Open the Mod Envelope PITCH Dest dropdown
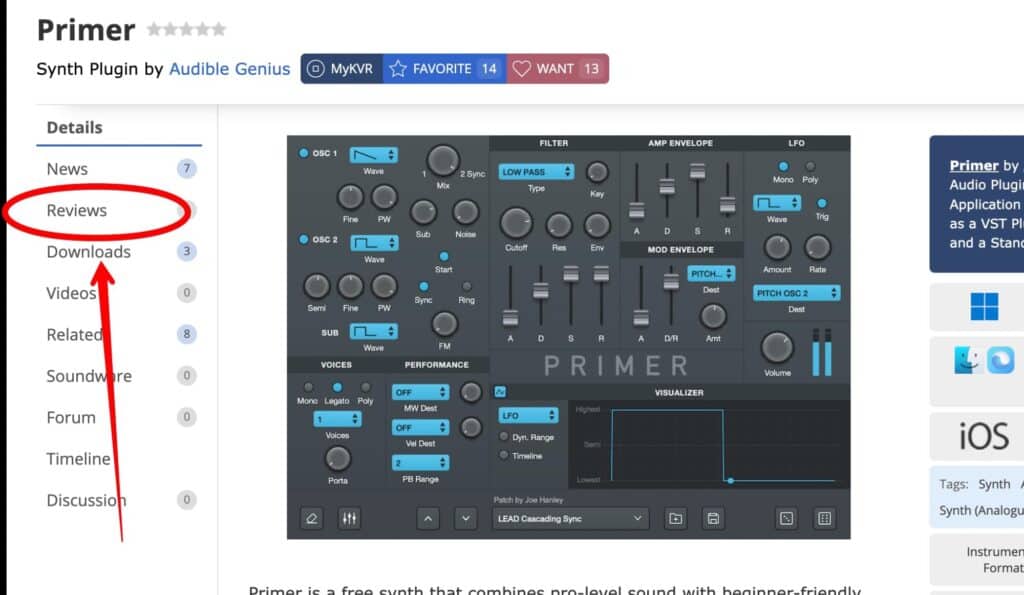1024x595 pixels. click(x=711, y=274)
